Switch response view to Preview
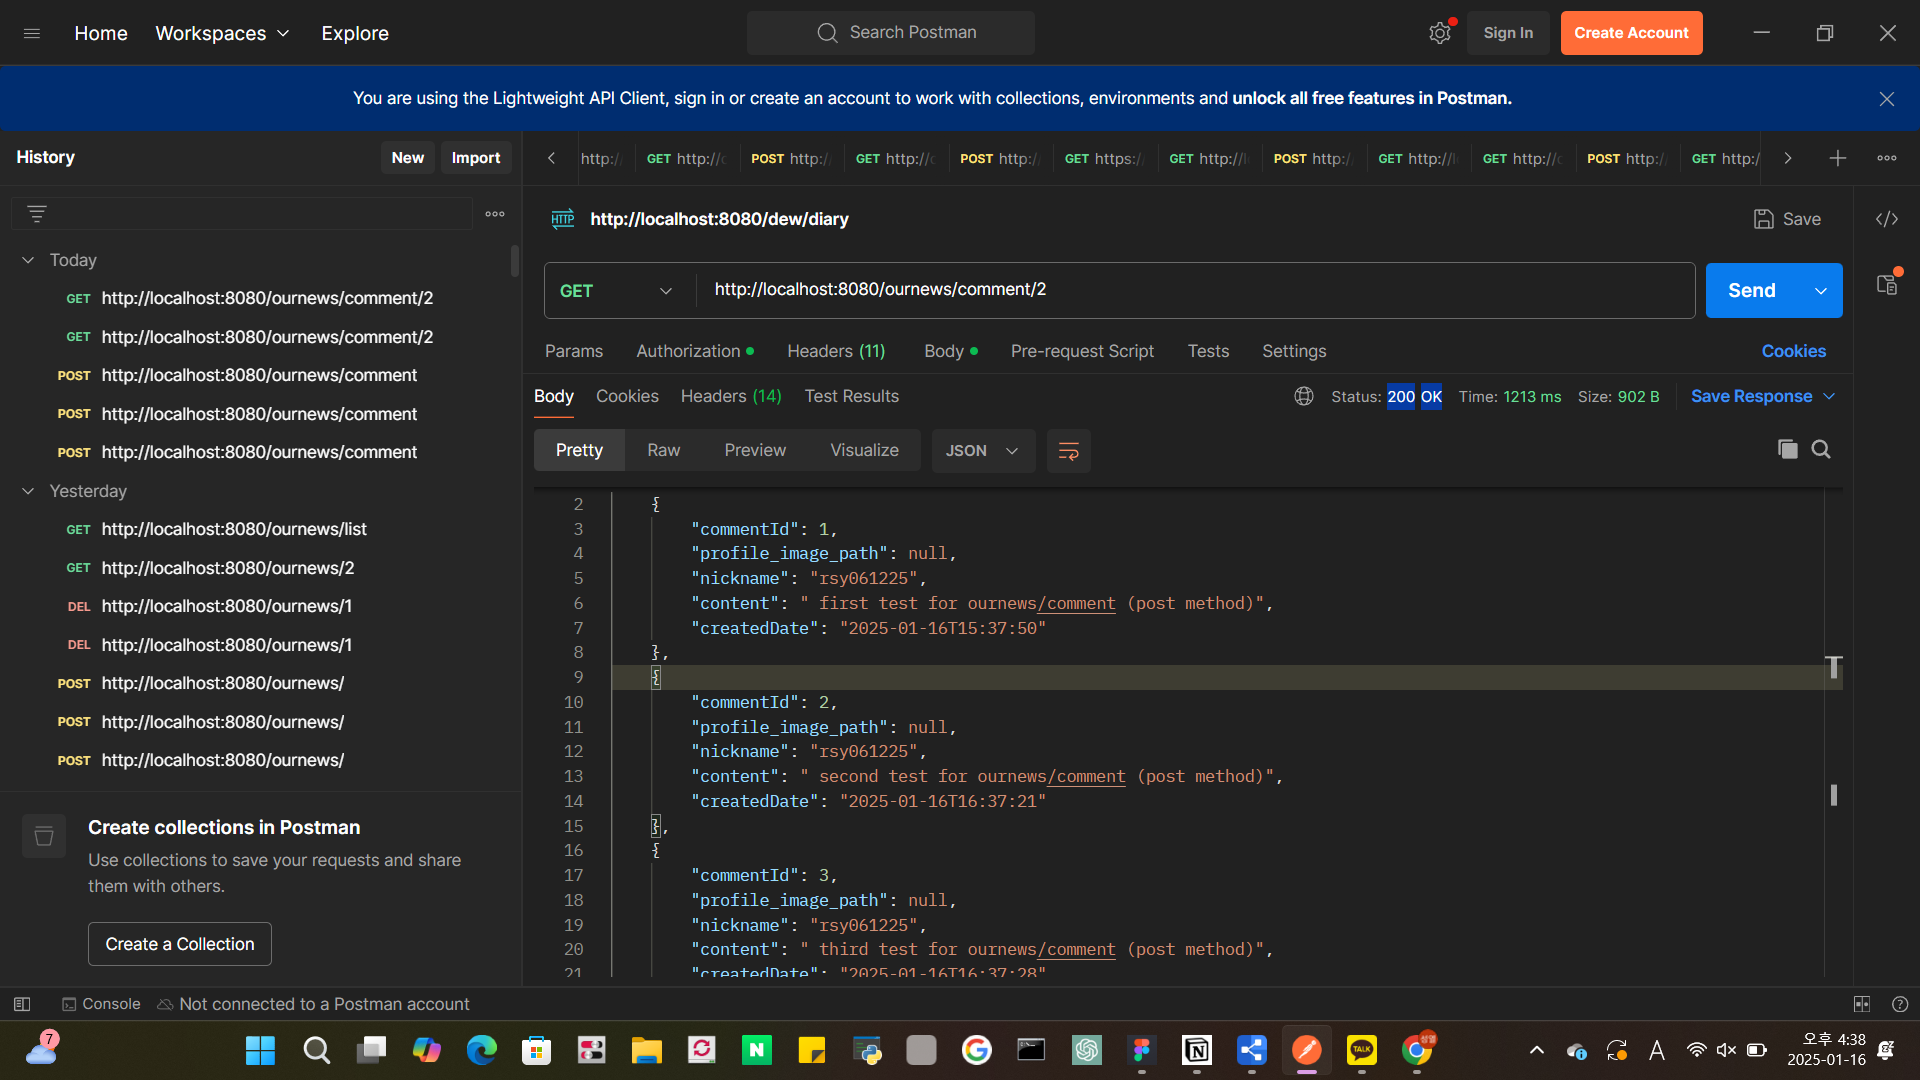 click(x=755, y=451)
